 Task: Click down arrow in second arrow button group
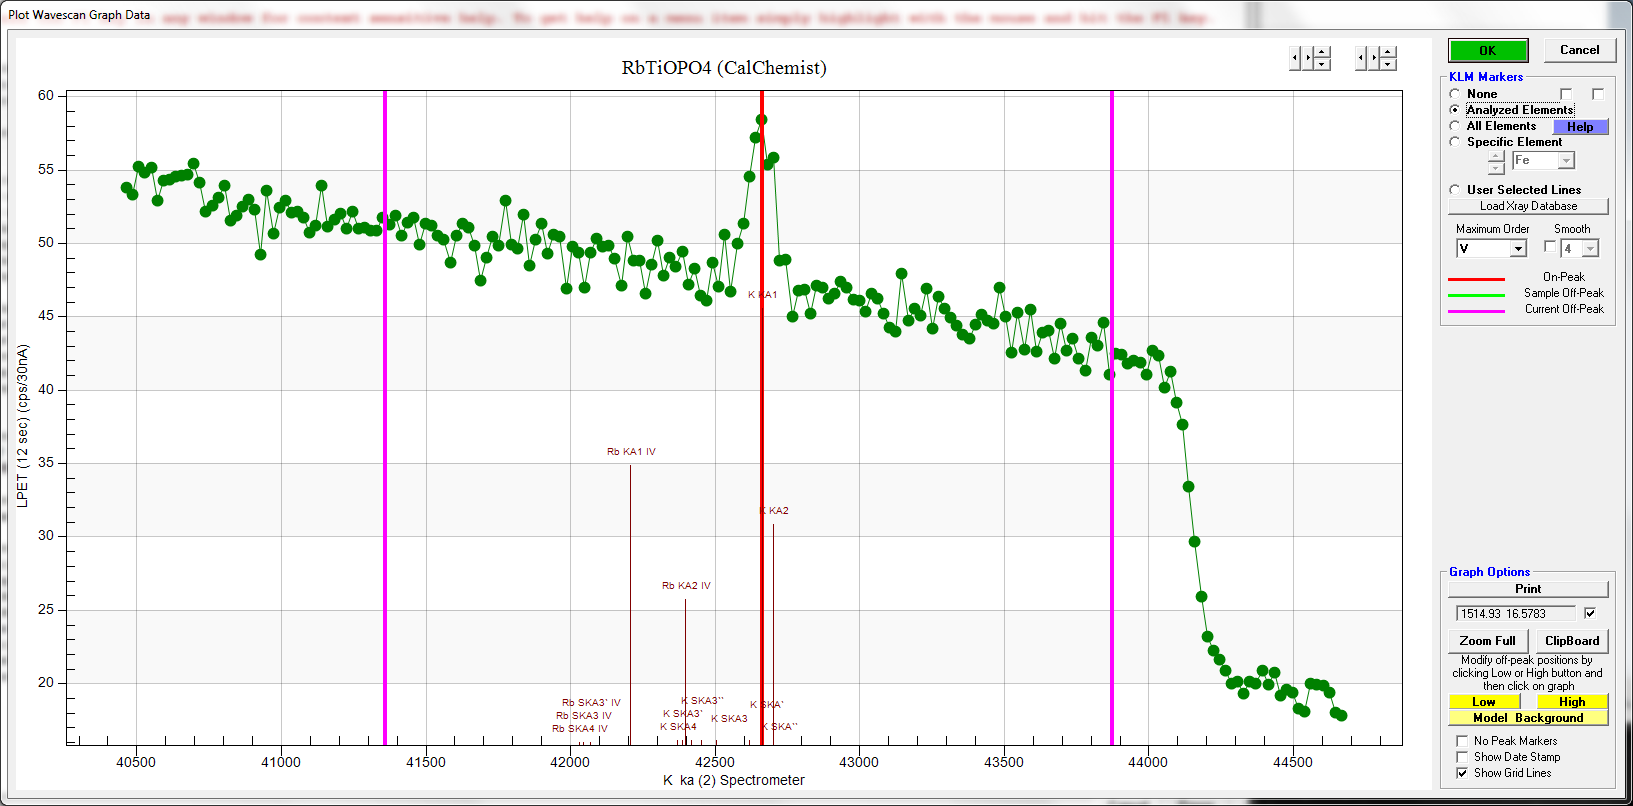coord(1388,64)
